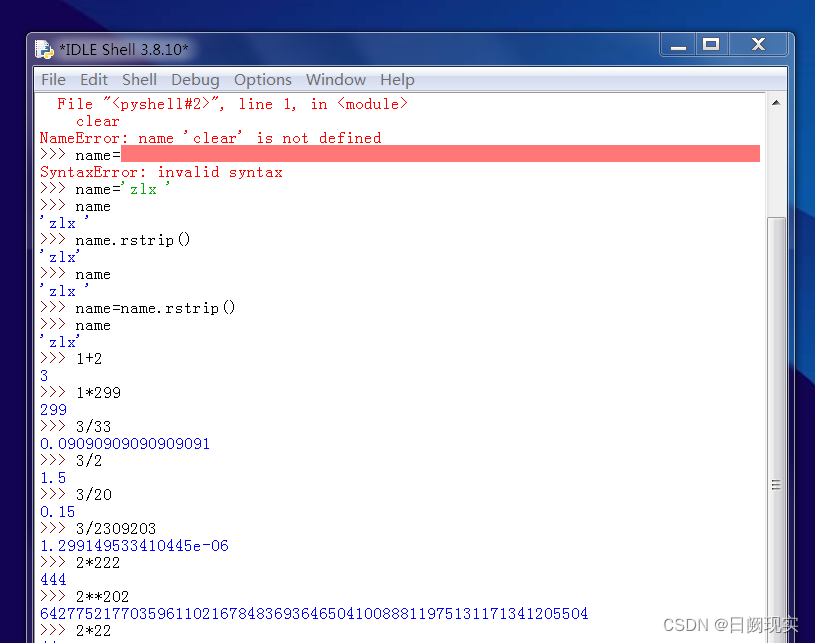Click the scrollbar up arrow

776,101
